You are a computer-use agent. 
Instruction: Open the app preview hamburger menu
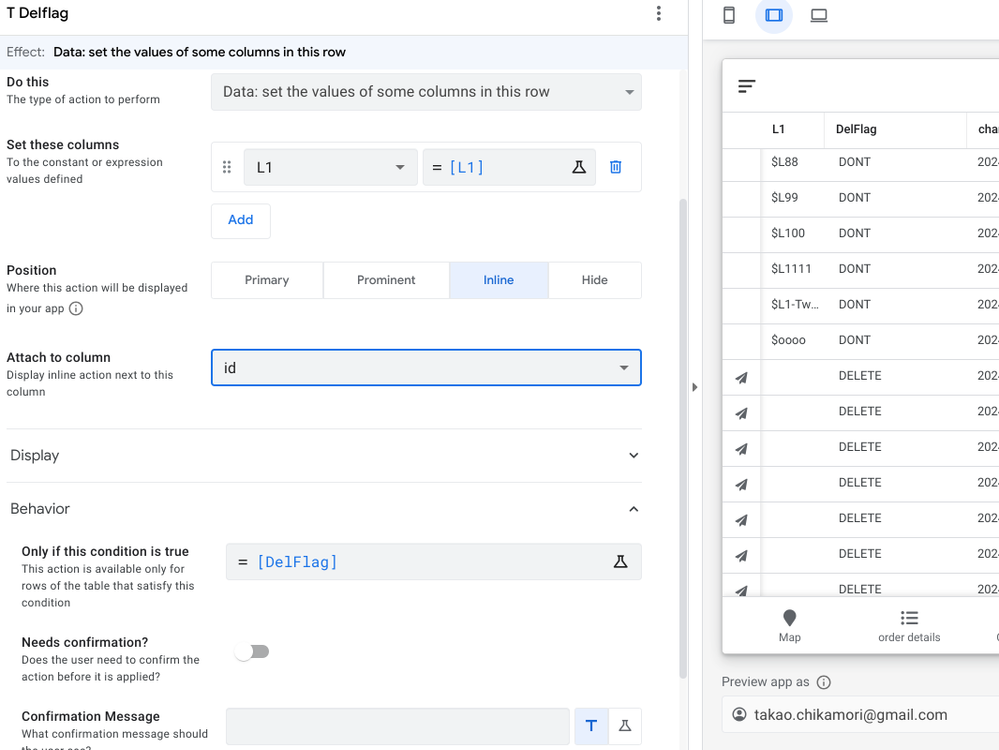(746, 86)
